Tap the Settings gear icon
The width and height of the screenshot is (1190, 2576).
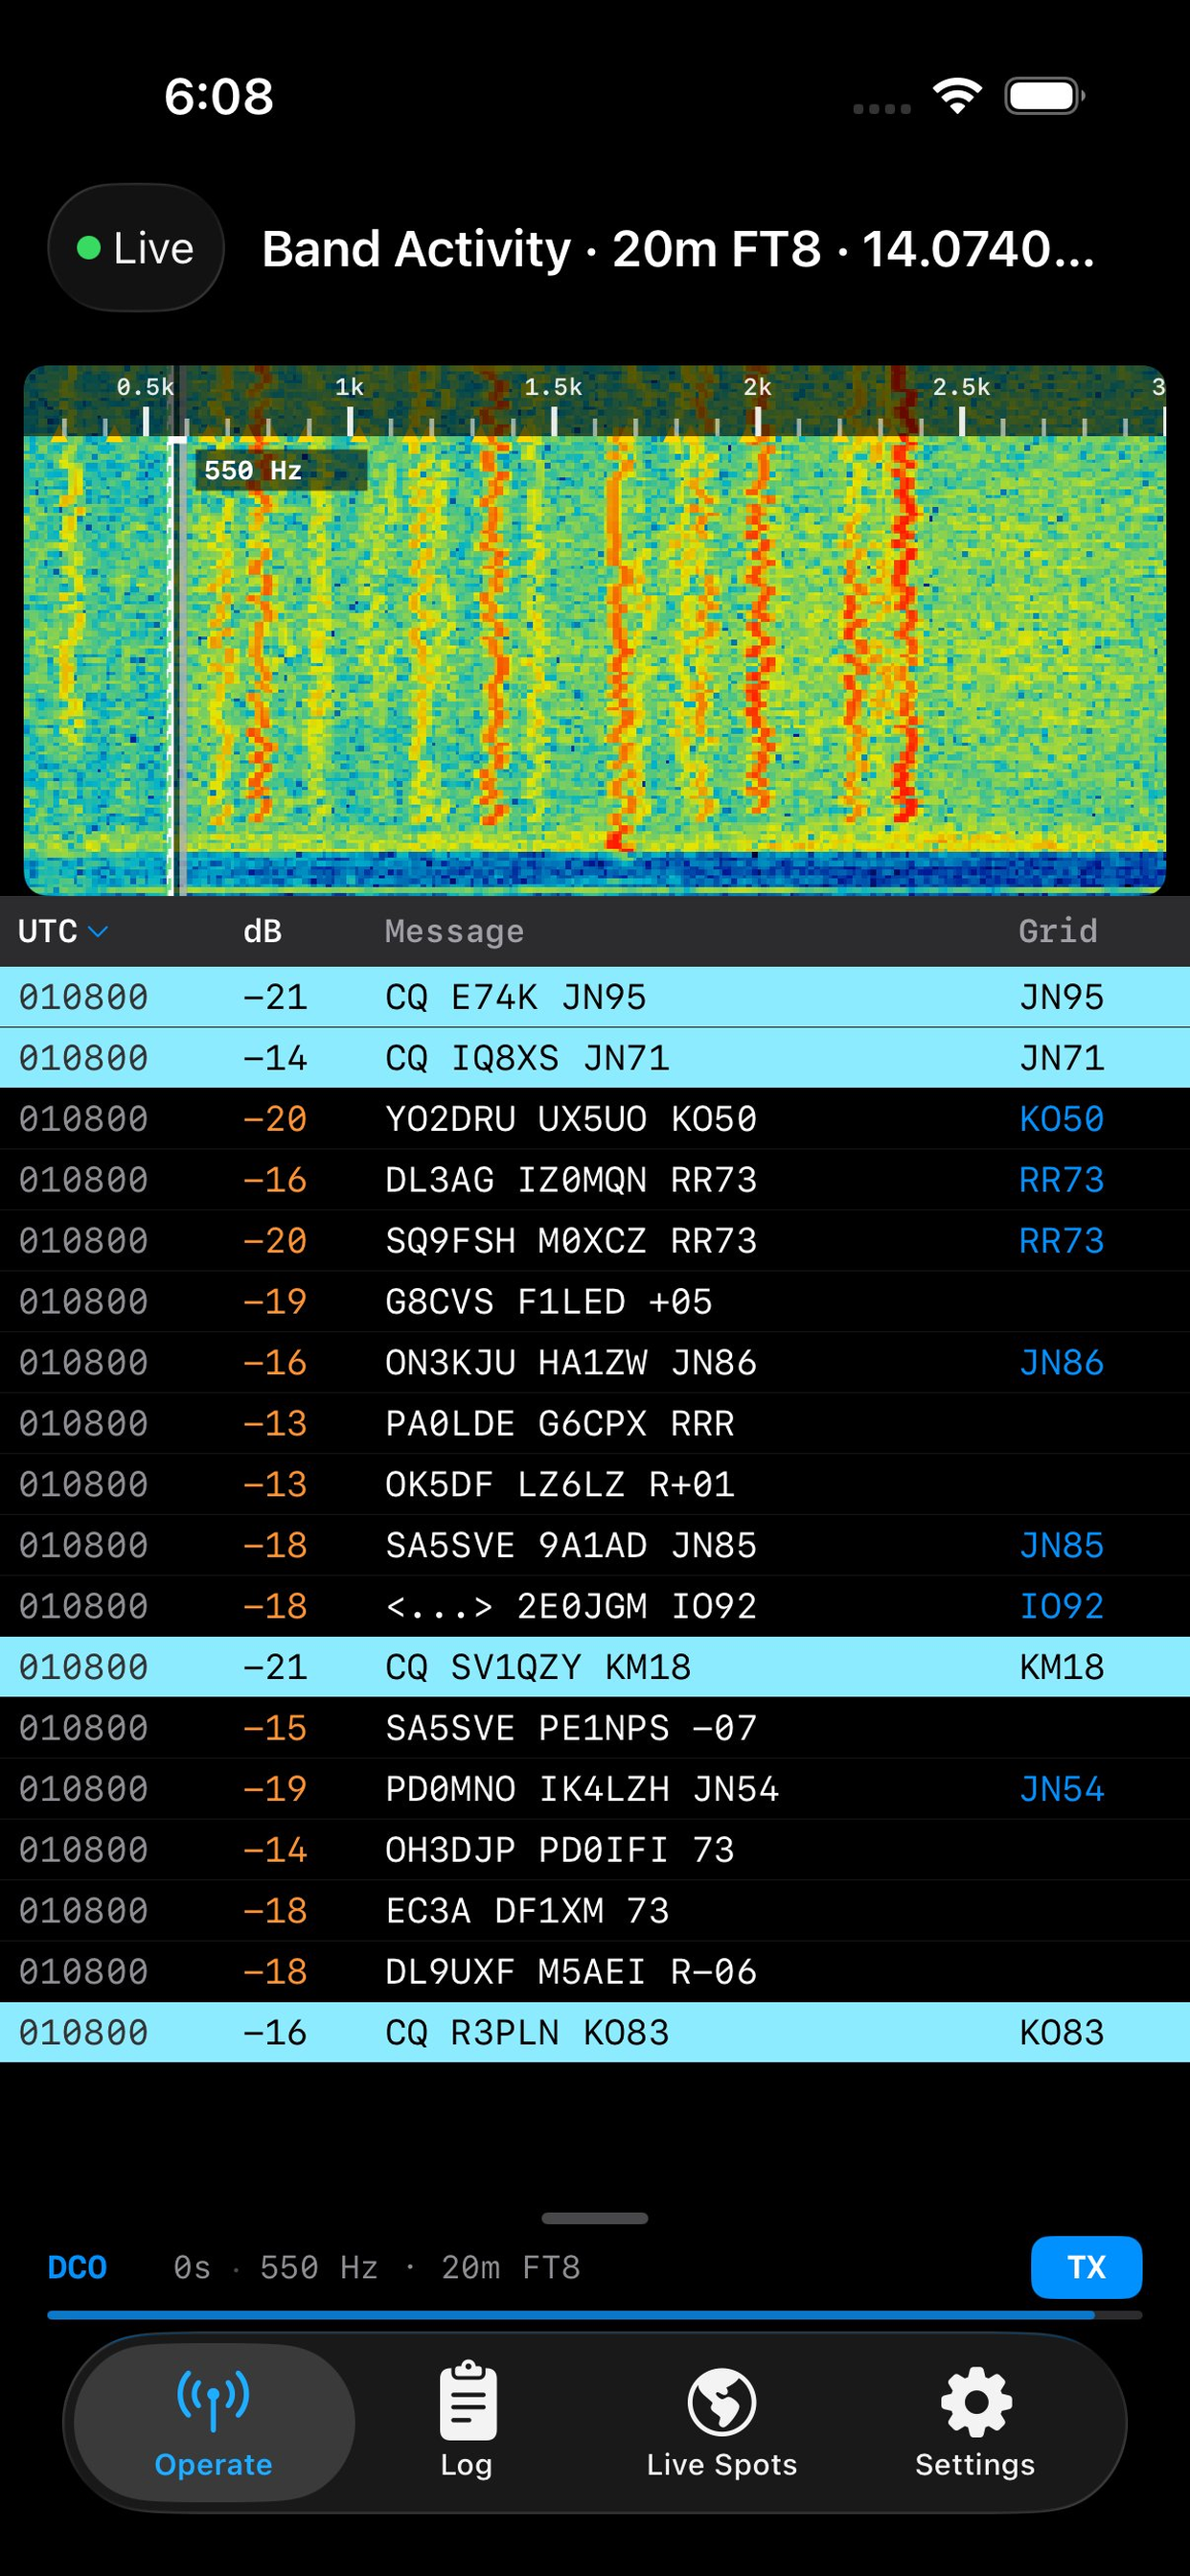[x=976, y=2401]
